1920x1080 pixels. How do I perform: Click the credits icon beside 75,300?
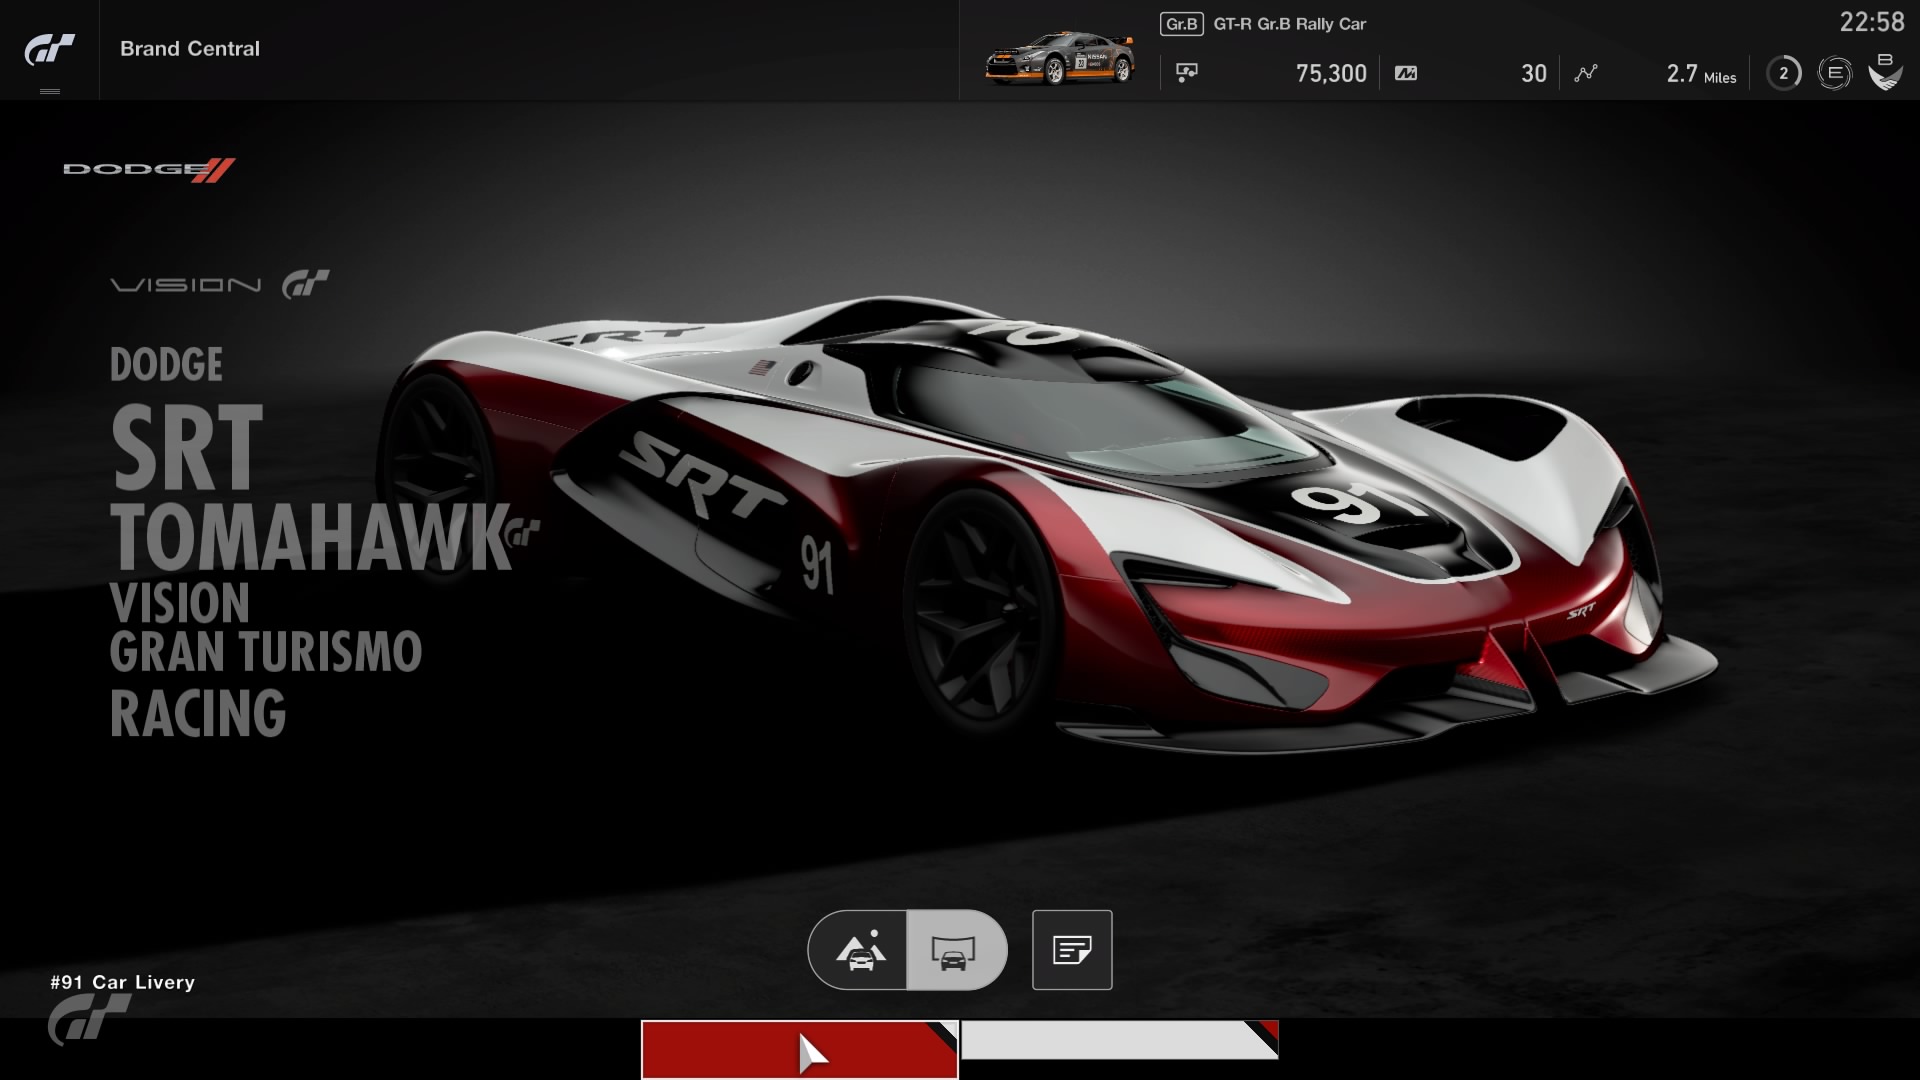tap(1187, 73)
